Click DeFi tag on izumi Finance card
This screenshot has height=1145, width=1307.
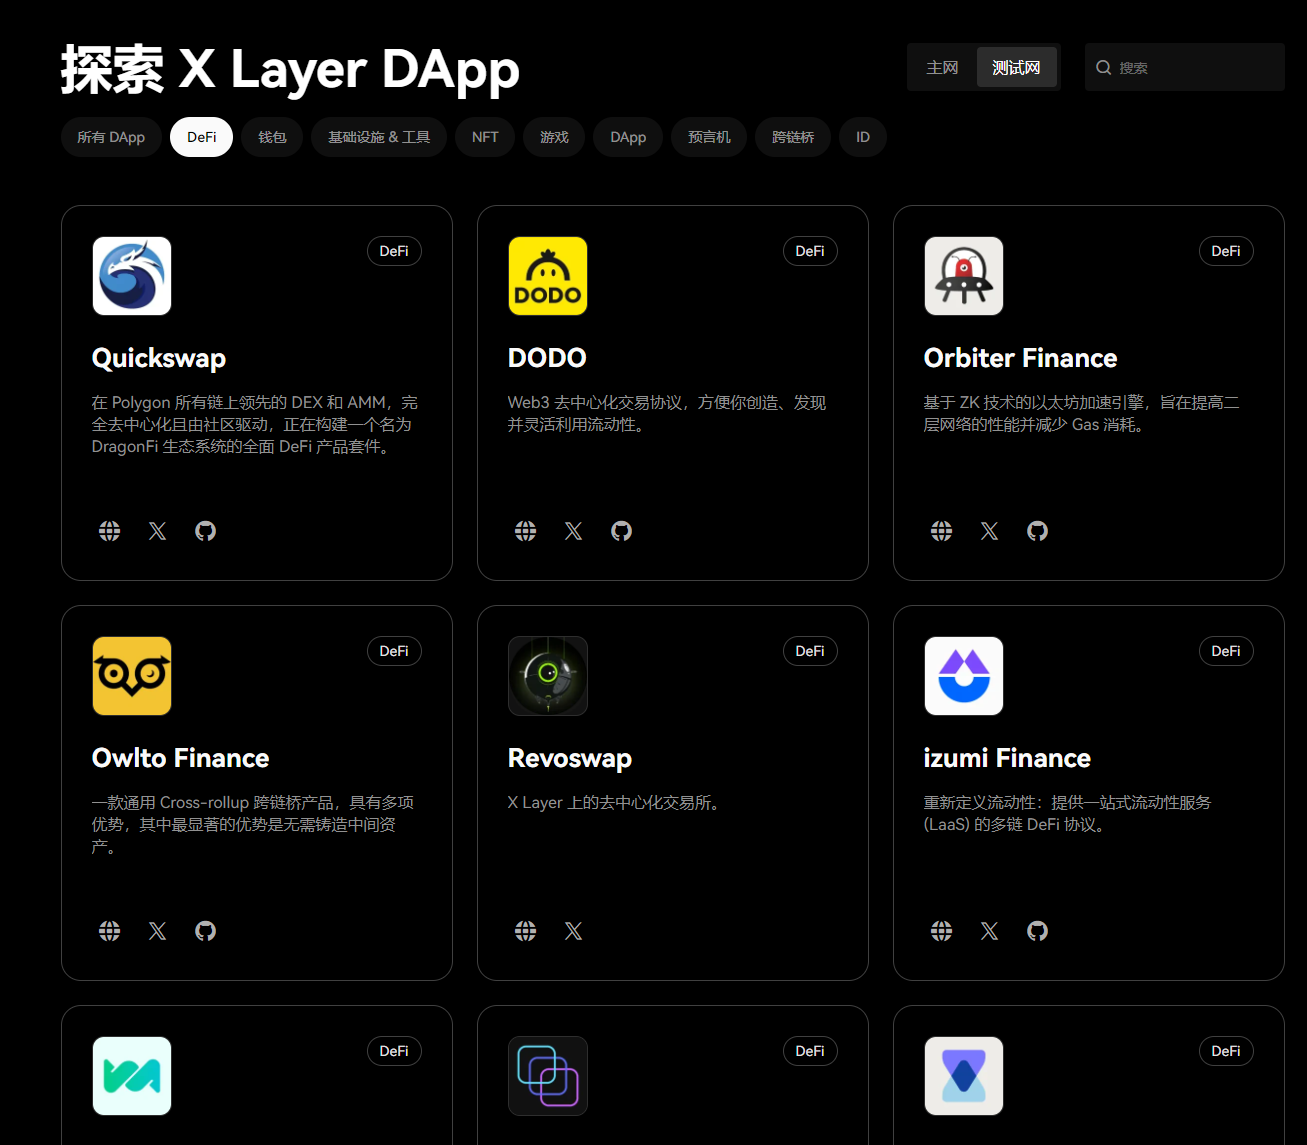point(1226,651)
